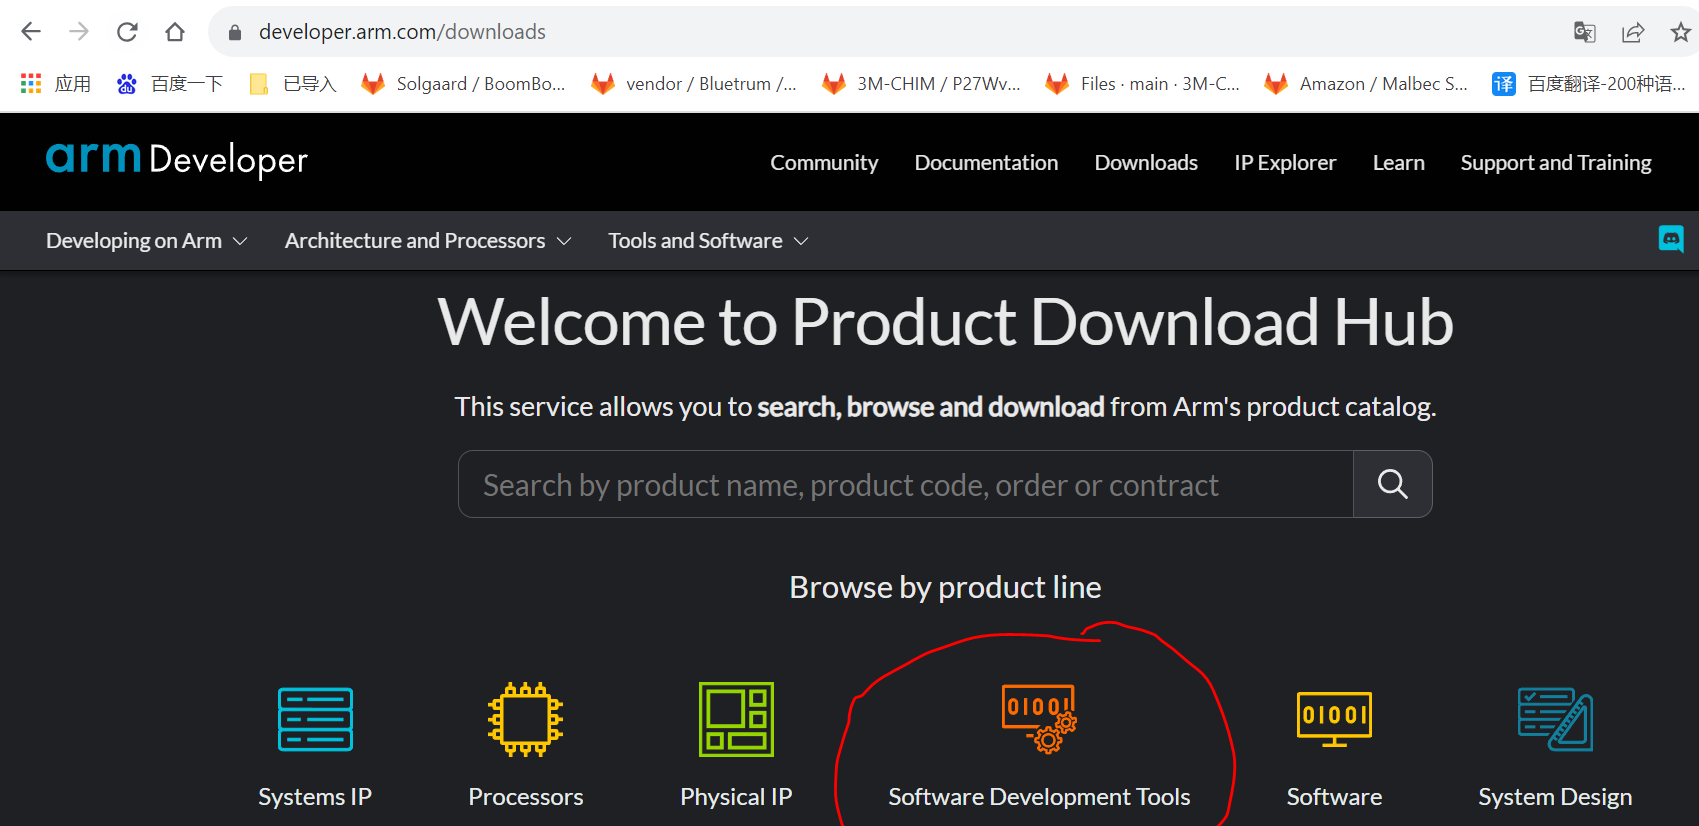Screen dimensions: 1699x826
Task: Click the Systems IP label
Action: (x=315, y=797)
